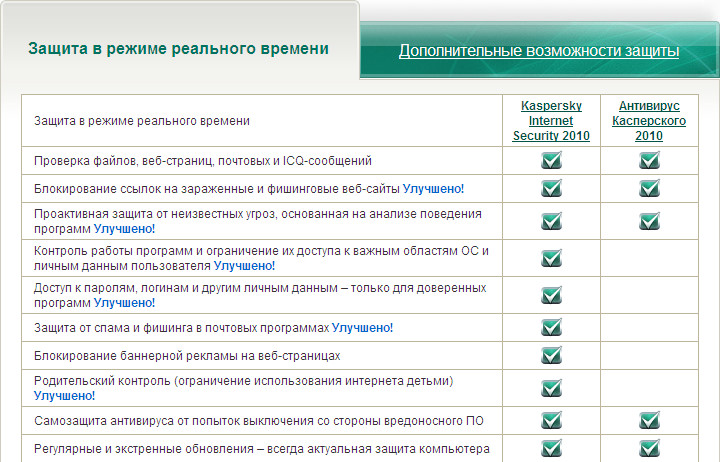The height and width of the screenshot is (462, 721).
Task: Click Internet Security checkmark for Блокирование ссылок row
Action: [x=551, y=188]
